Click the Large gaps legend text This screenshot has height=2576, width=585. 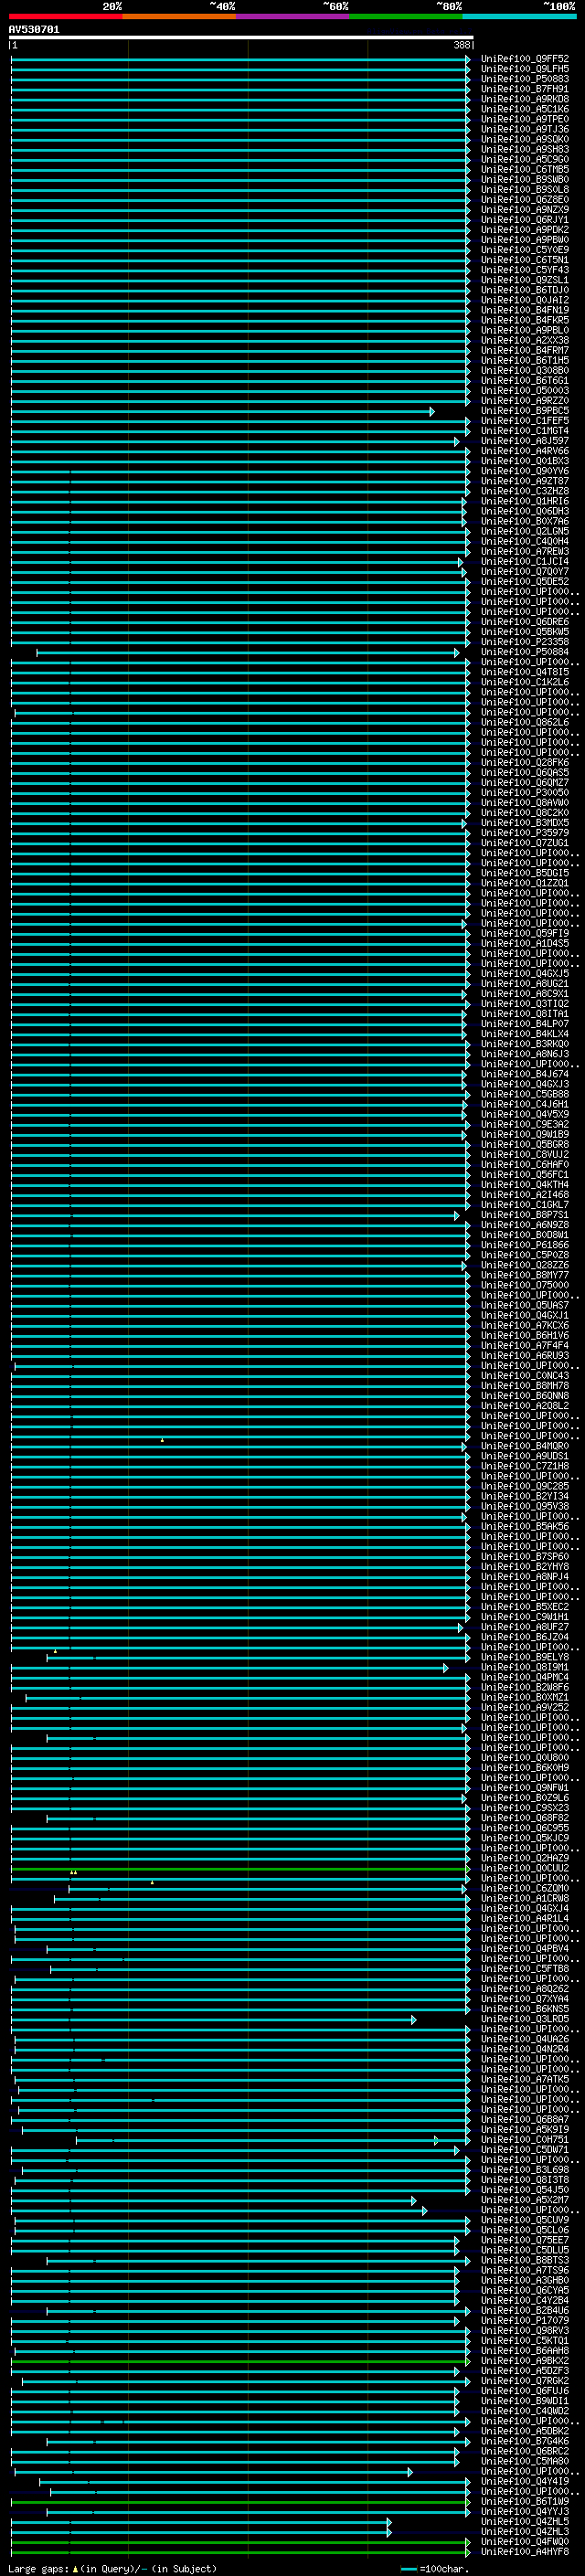pyautogui.click(x=113, y=2569)
